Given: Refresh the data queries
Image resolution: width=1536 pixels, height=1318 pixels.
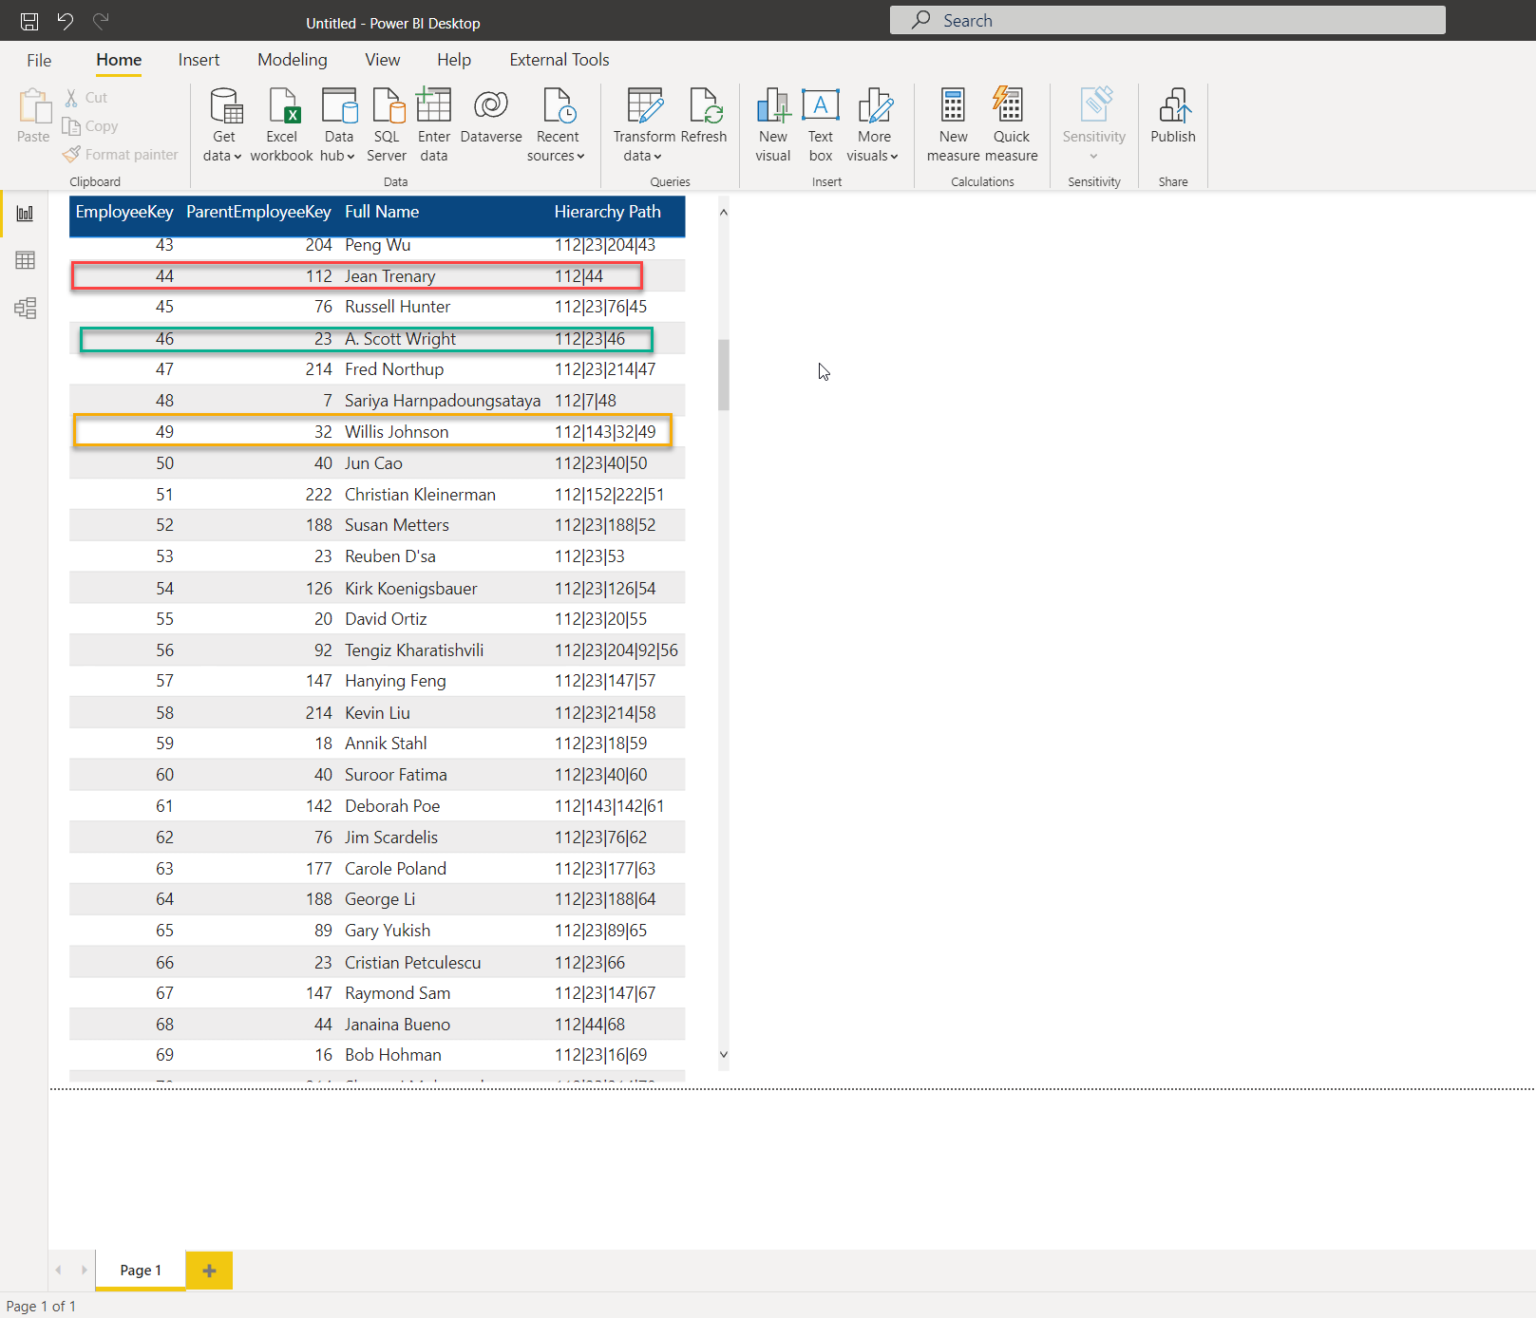Looking at the screenshot, I should pyautogui.click(x=704, y=116).
